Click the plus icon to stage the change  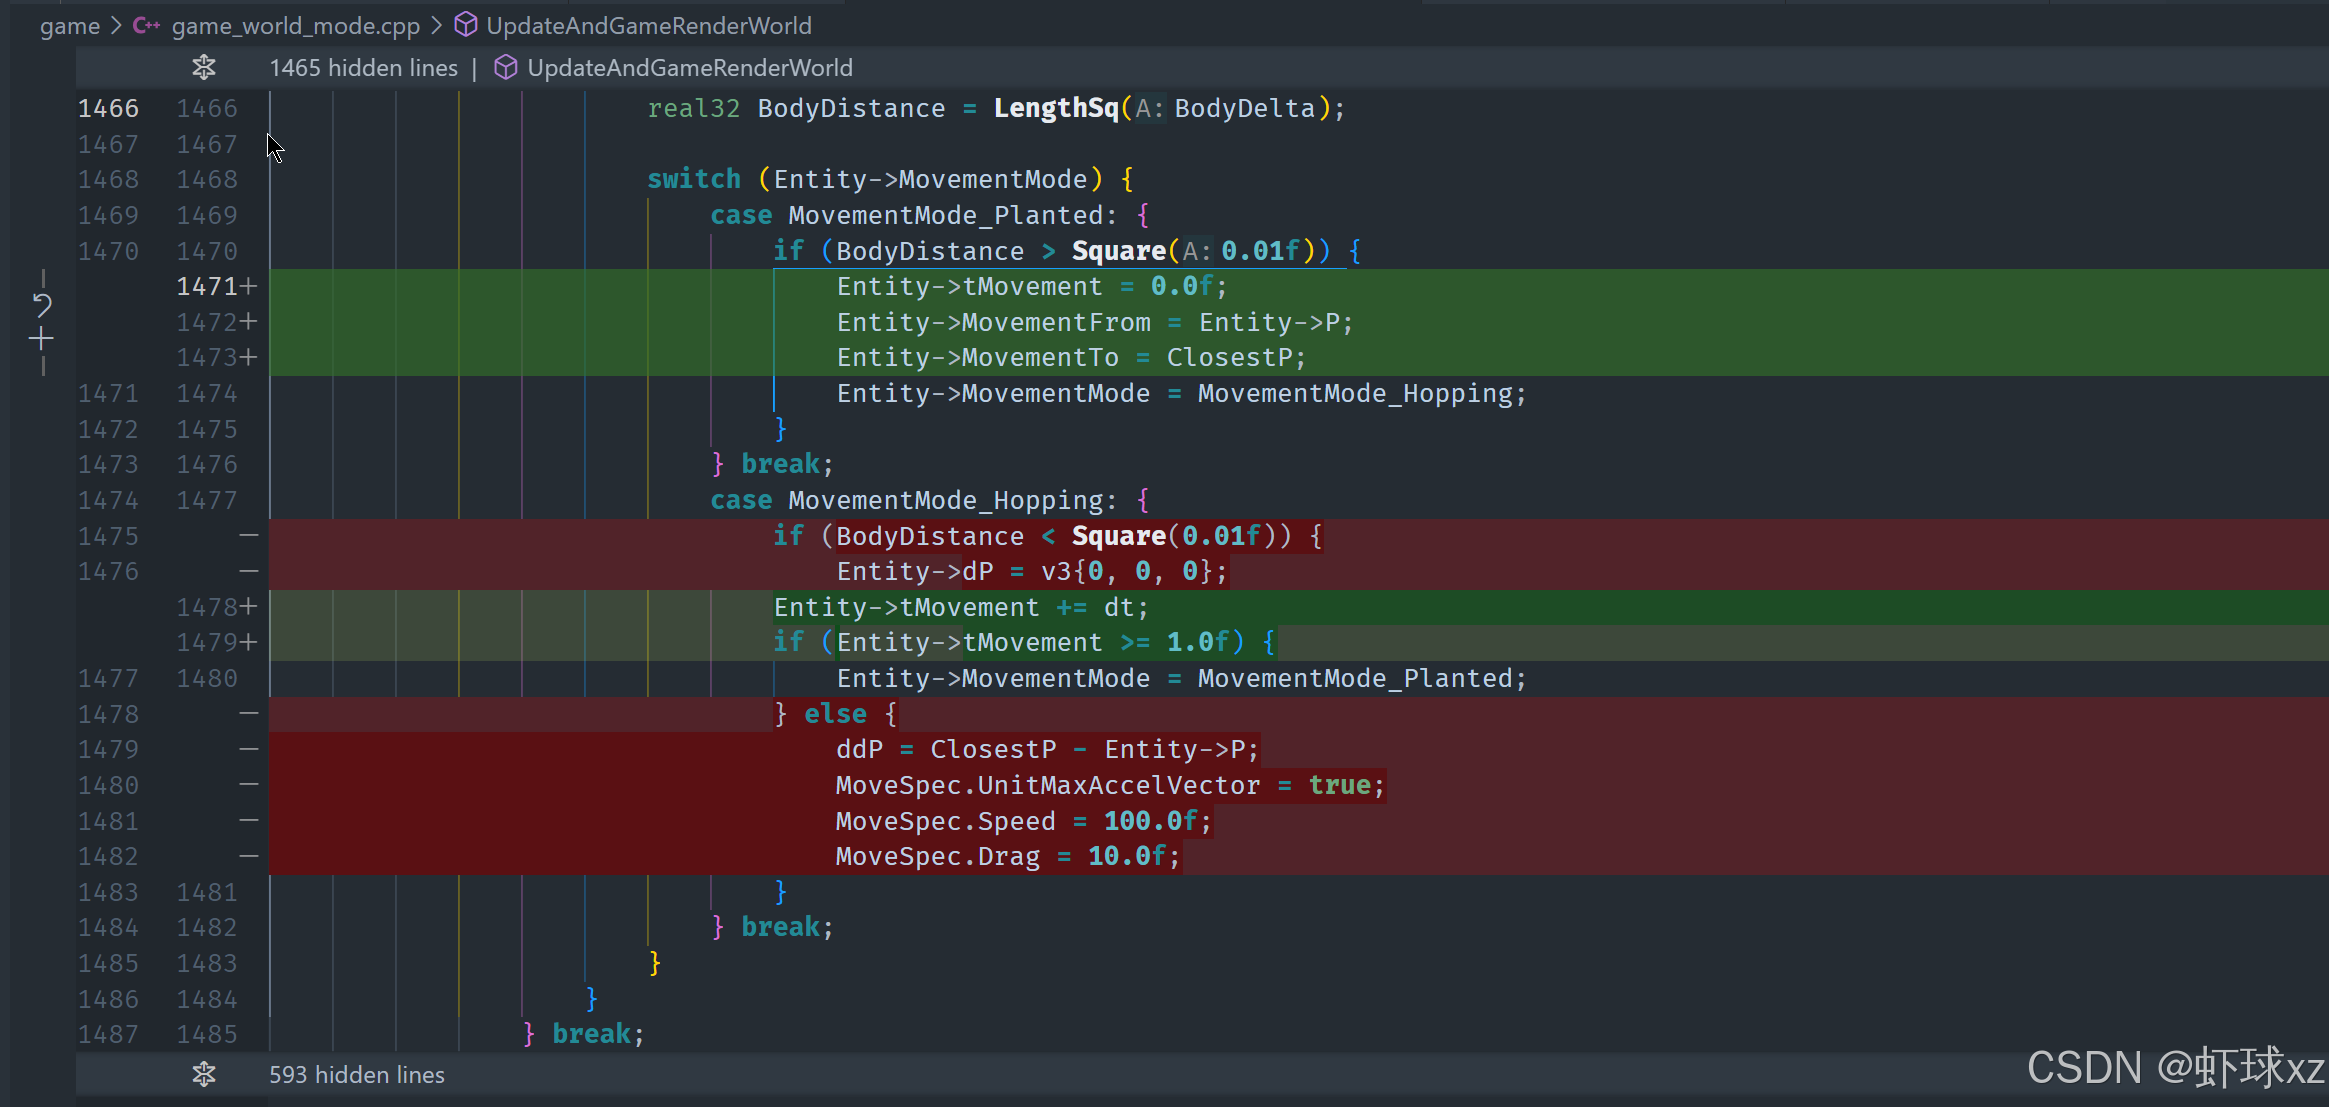pyautogui.click(x=41, y=340)
